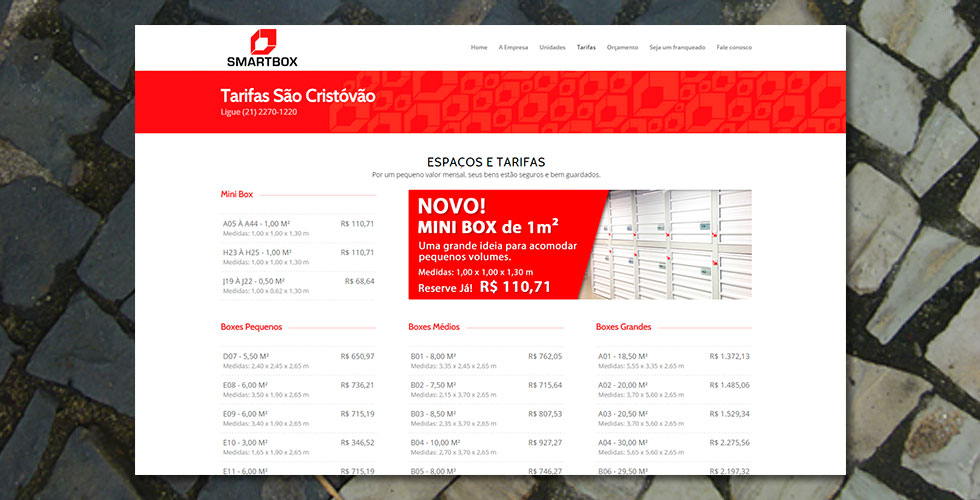Click the Boxes Pequenos section heading
Viewport: 980px width, 500px height.
(x=252, y=327)
